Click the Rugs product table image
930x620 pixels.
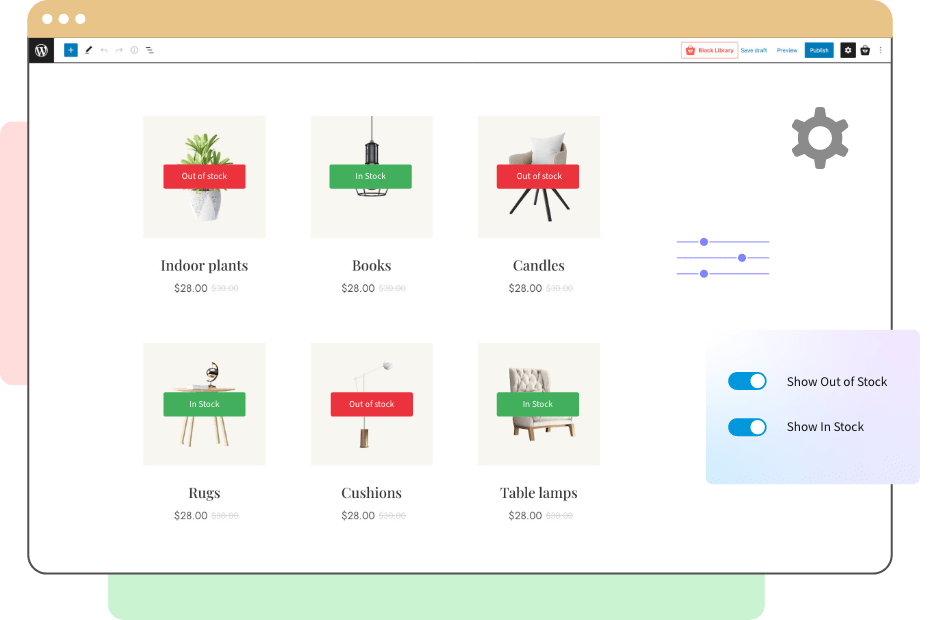204,404
